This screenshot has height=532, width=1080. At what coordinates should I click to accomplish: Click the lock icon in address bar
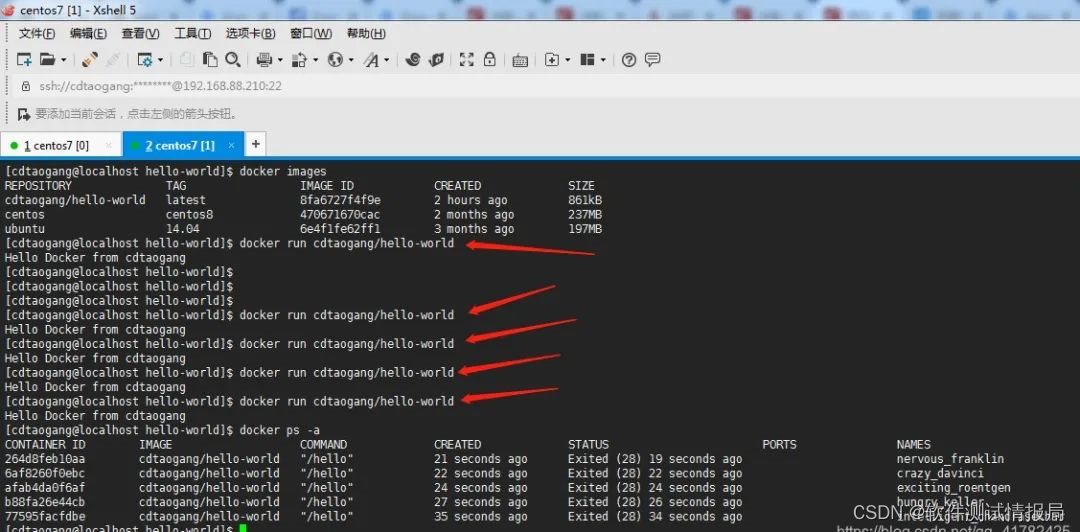pyautogui.click(x=26, y=86)
